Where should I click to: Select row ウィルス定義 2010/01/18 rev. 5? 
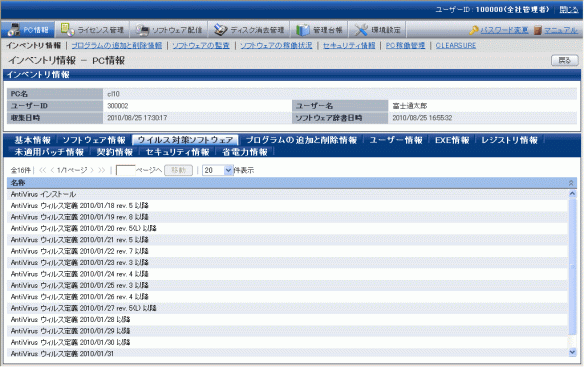click(x=287, y=206)
